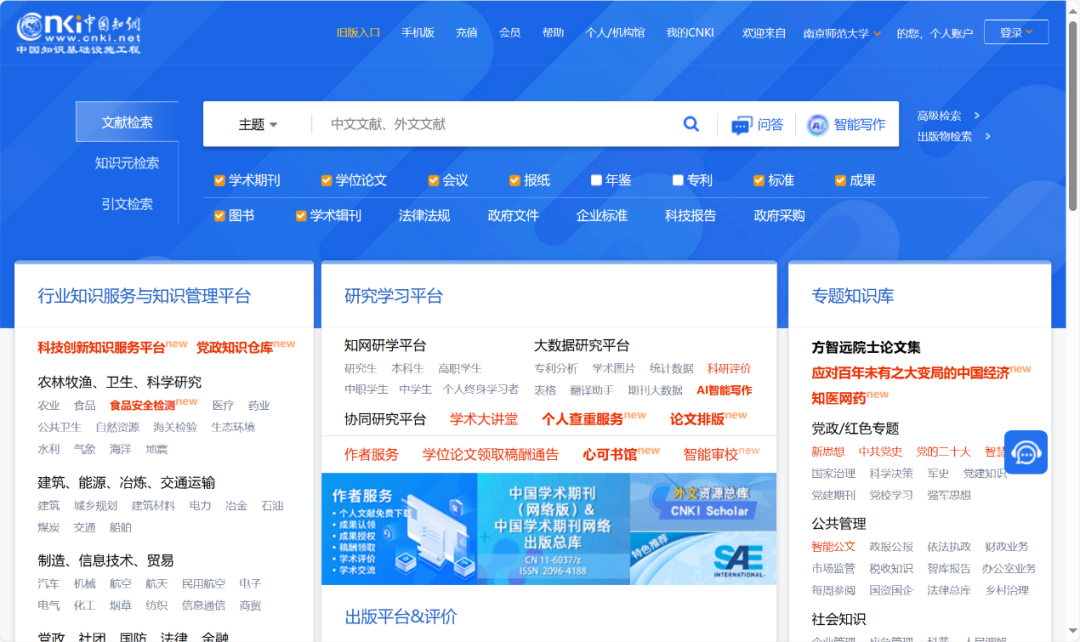Image resolution: width=1080 pixels, height=642 pixels.
Task: Toggle 会议 checkbox
Action: (433, 180)
